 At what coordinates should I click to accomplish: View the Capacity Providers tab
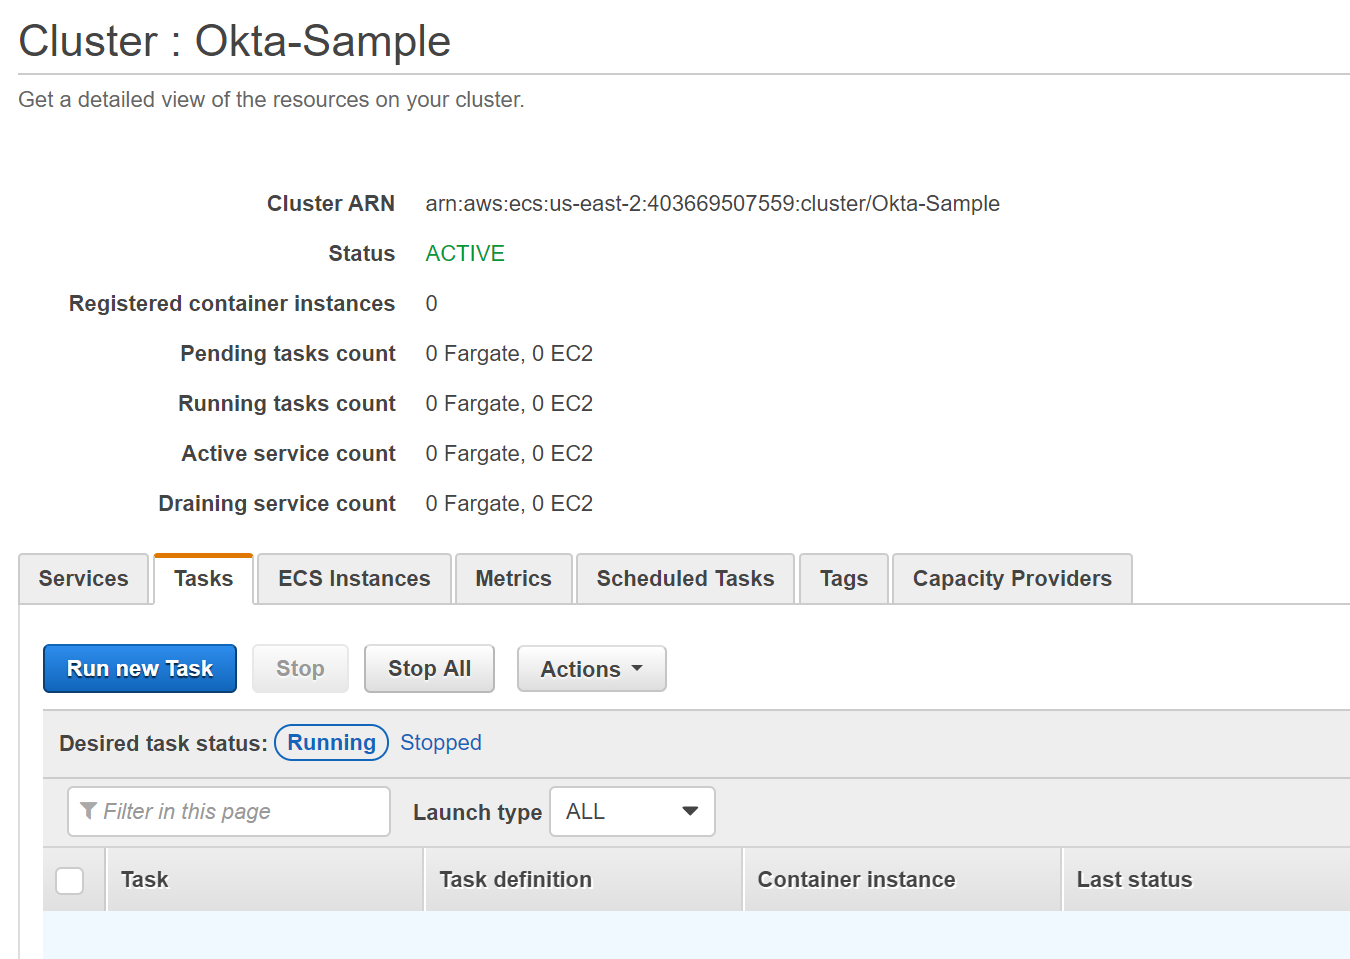coord(1011,579)
